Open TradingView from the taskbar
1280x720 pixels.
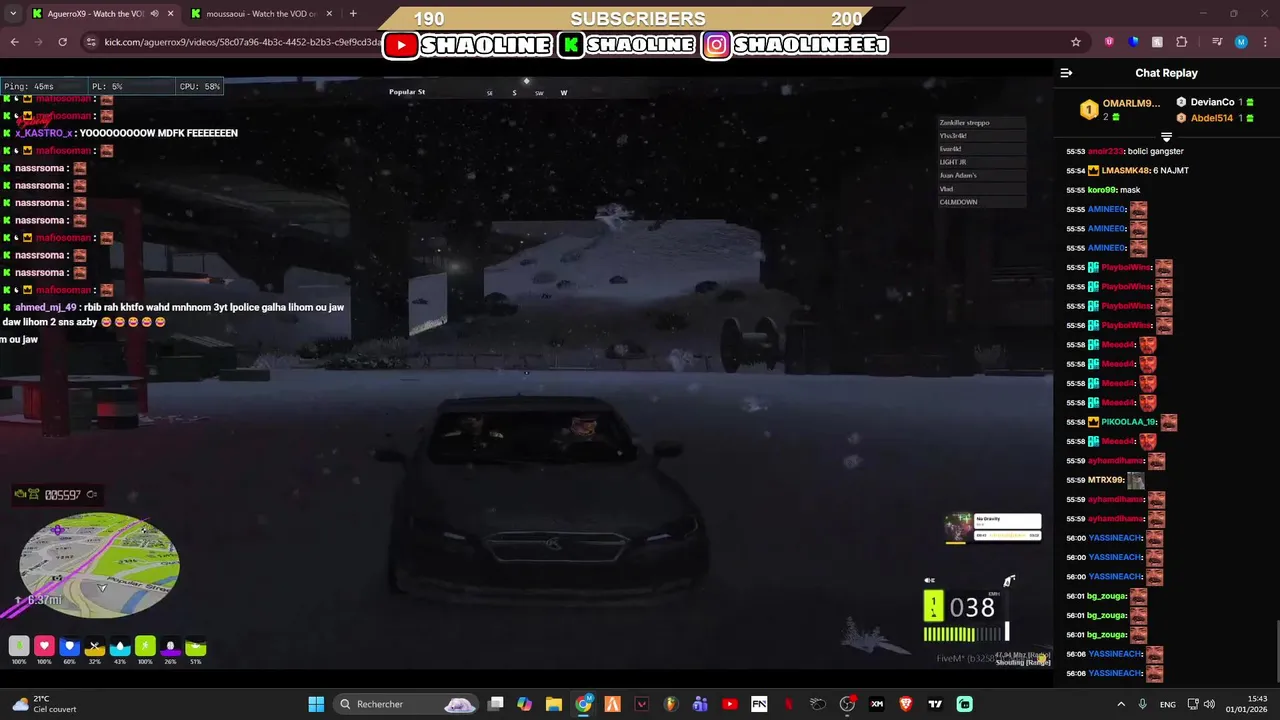(935, 704)
